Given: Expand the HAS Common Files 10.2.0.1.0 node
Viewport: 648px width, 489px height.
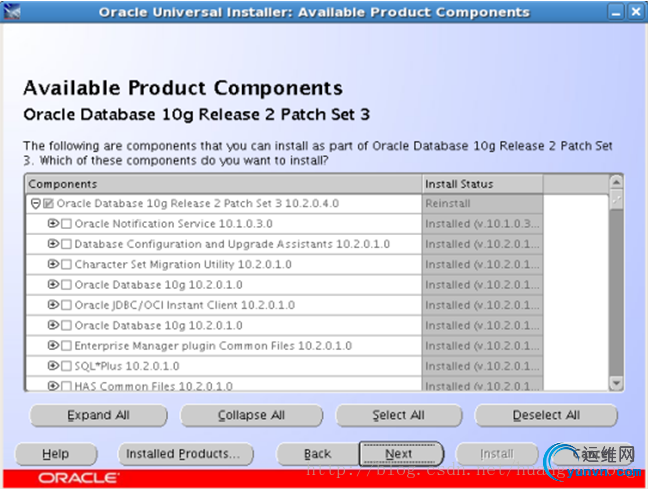Looking at the screenshot, I should tap(53, 386).
